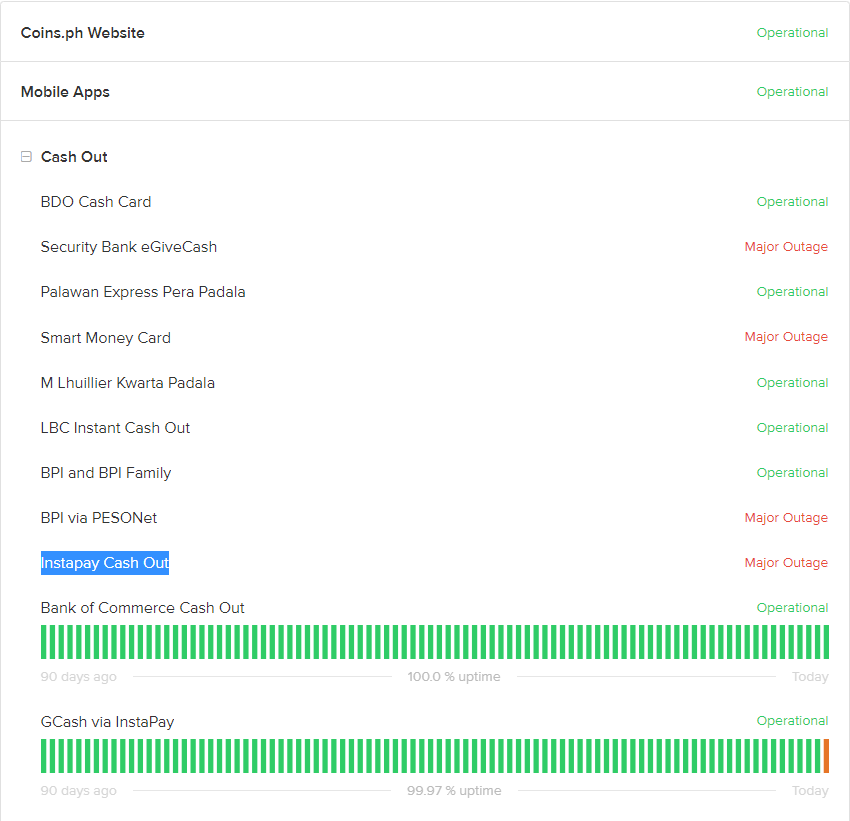Image resolution: width=850 pixels, height=821 pixels.
Task: Click the Smart Money Card label
Action: click(x=106, y=338)
